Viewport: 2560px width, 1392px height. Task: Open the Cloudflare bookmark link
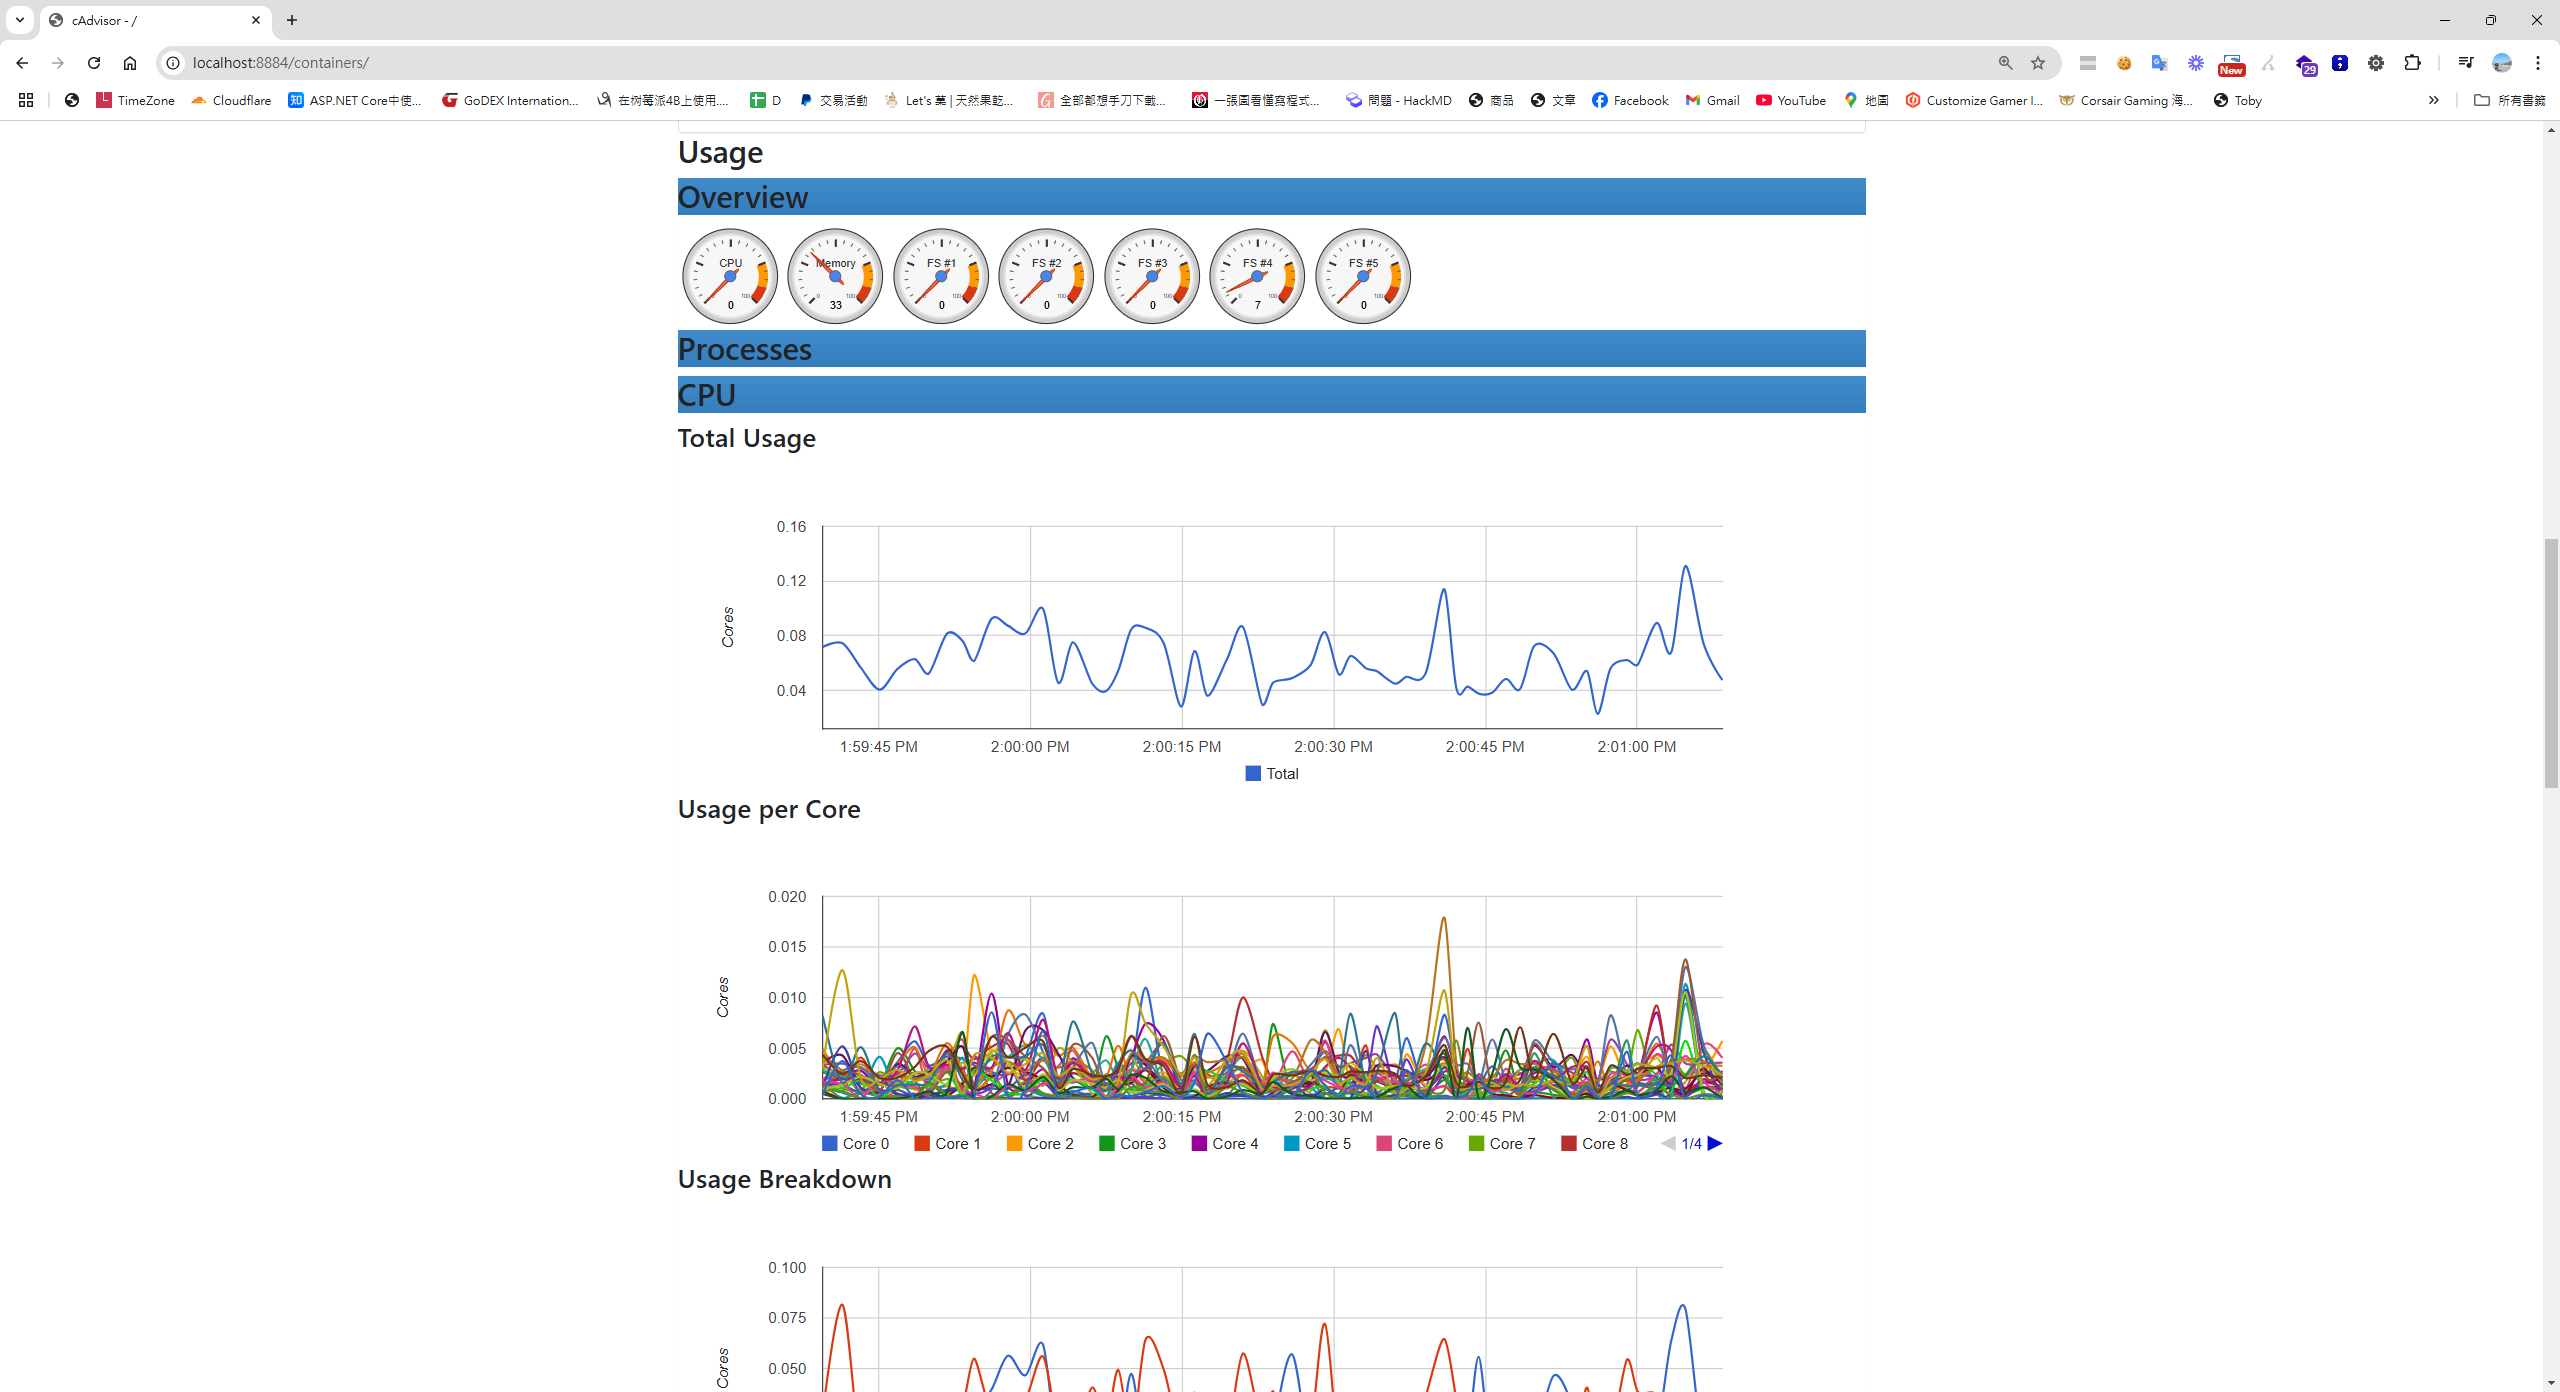[x=231, y=100]
